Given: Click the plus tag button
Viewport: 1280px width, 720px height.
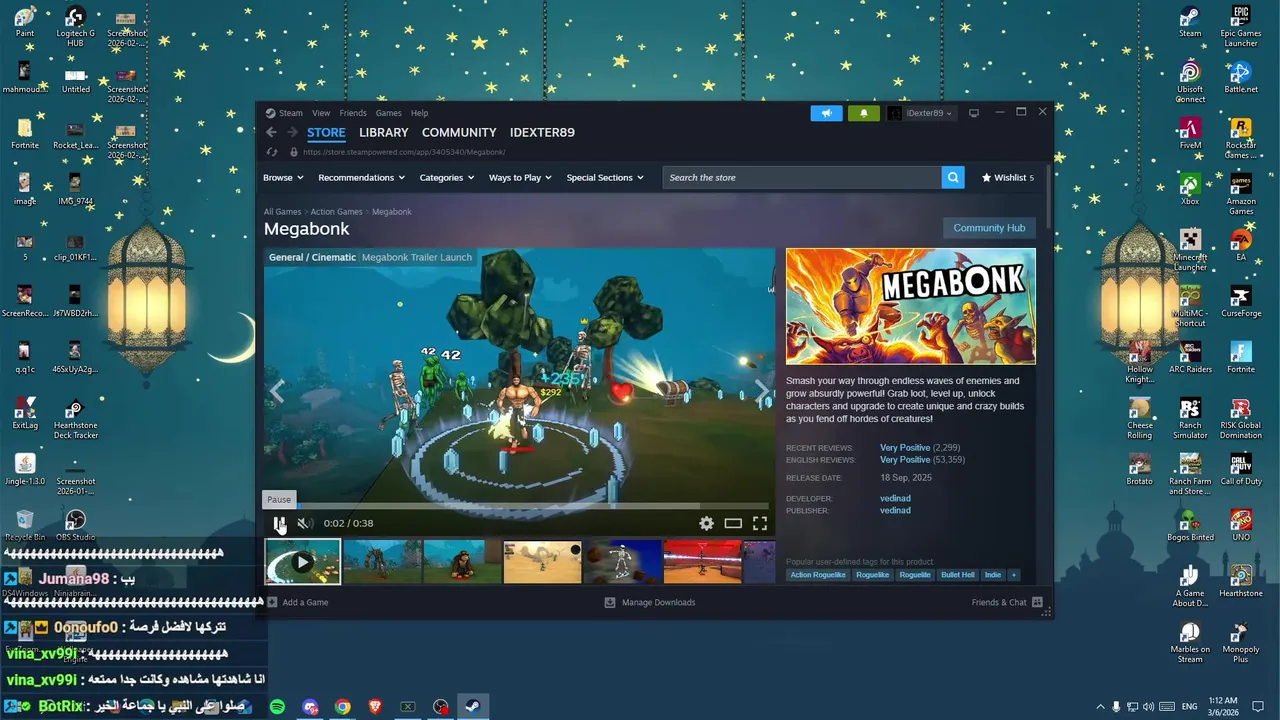Looking at the screenshot, I should click(x=1013, y=575).
